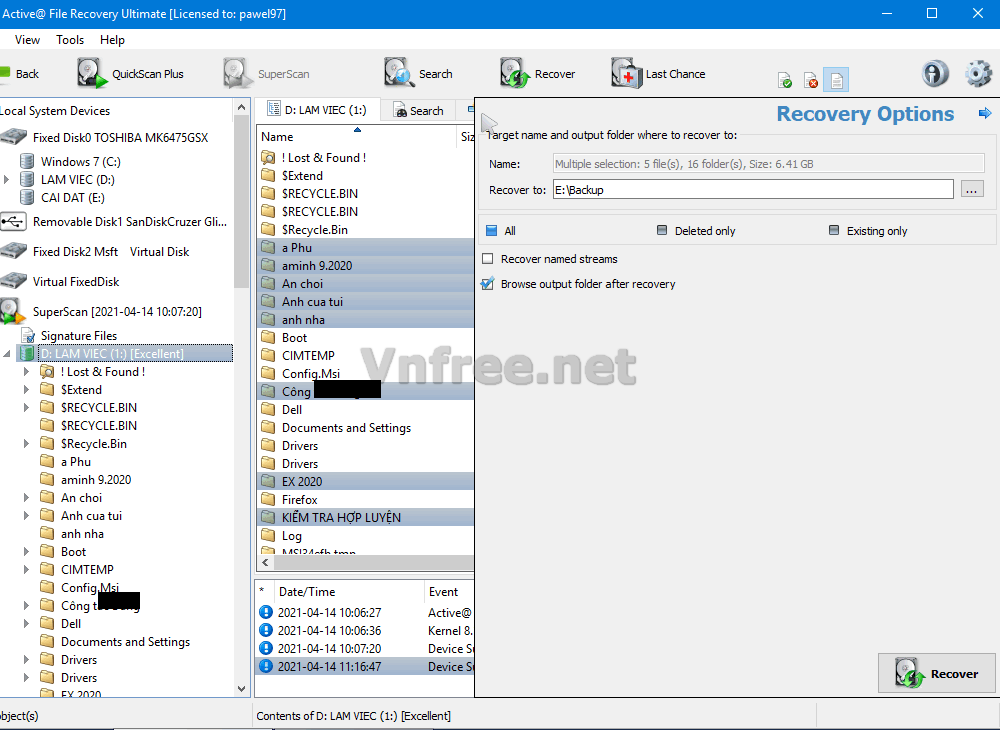Expand the An choi folder in tree
1000x730 pixels.
point(27,498)
